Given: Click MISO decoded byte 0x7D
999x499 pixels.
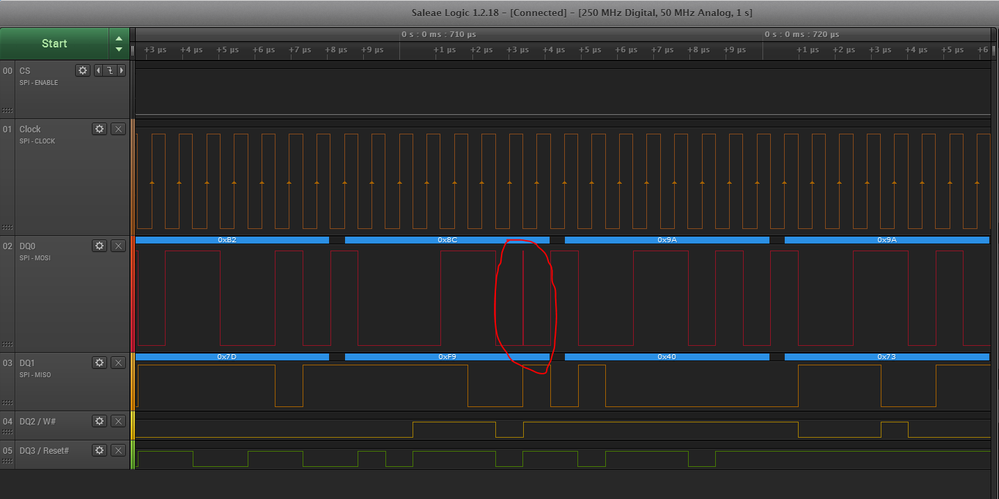Looking at the screenshot, I should coord(232,356).
